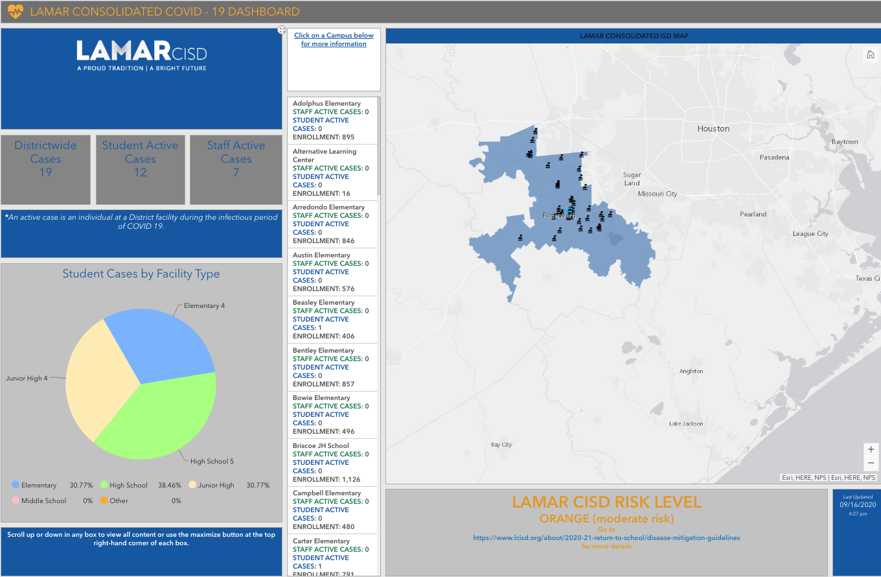The width and height of the screenshot is (881, 577).
Task: Click the 'Junior High 4' pie chart label
Action: (x=27, y=378)
